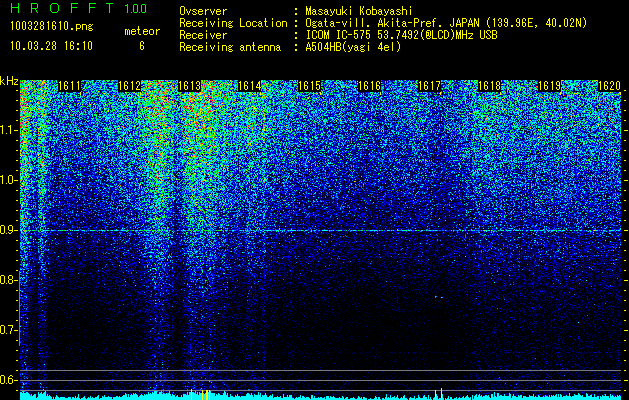Click the meteor count value 6
Screen dimensions: 629x400
[142, 46]
